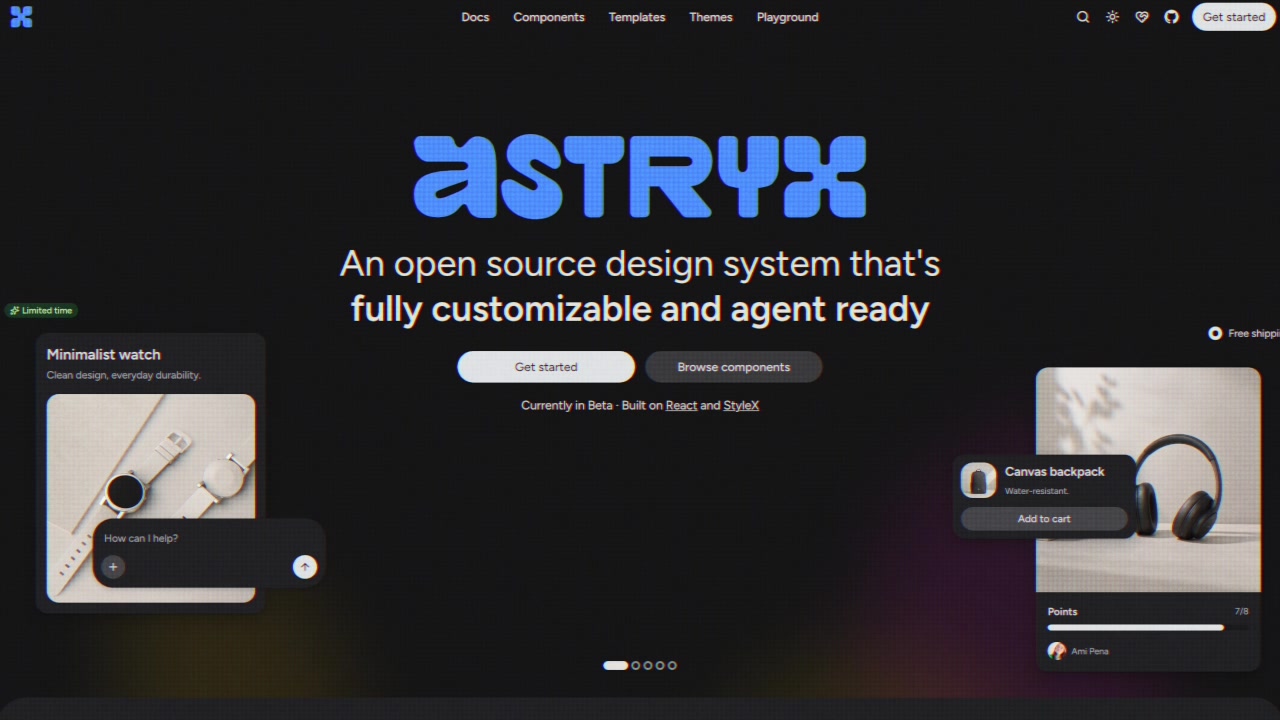Click the headphones product image

point(1148,480)
